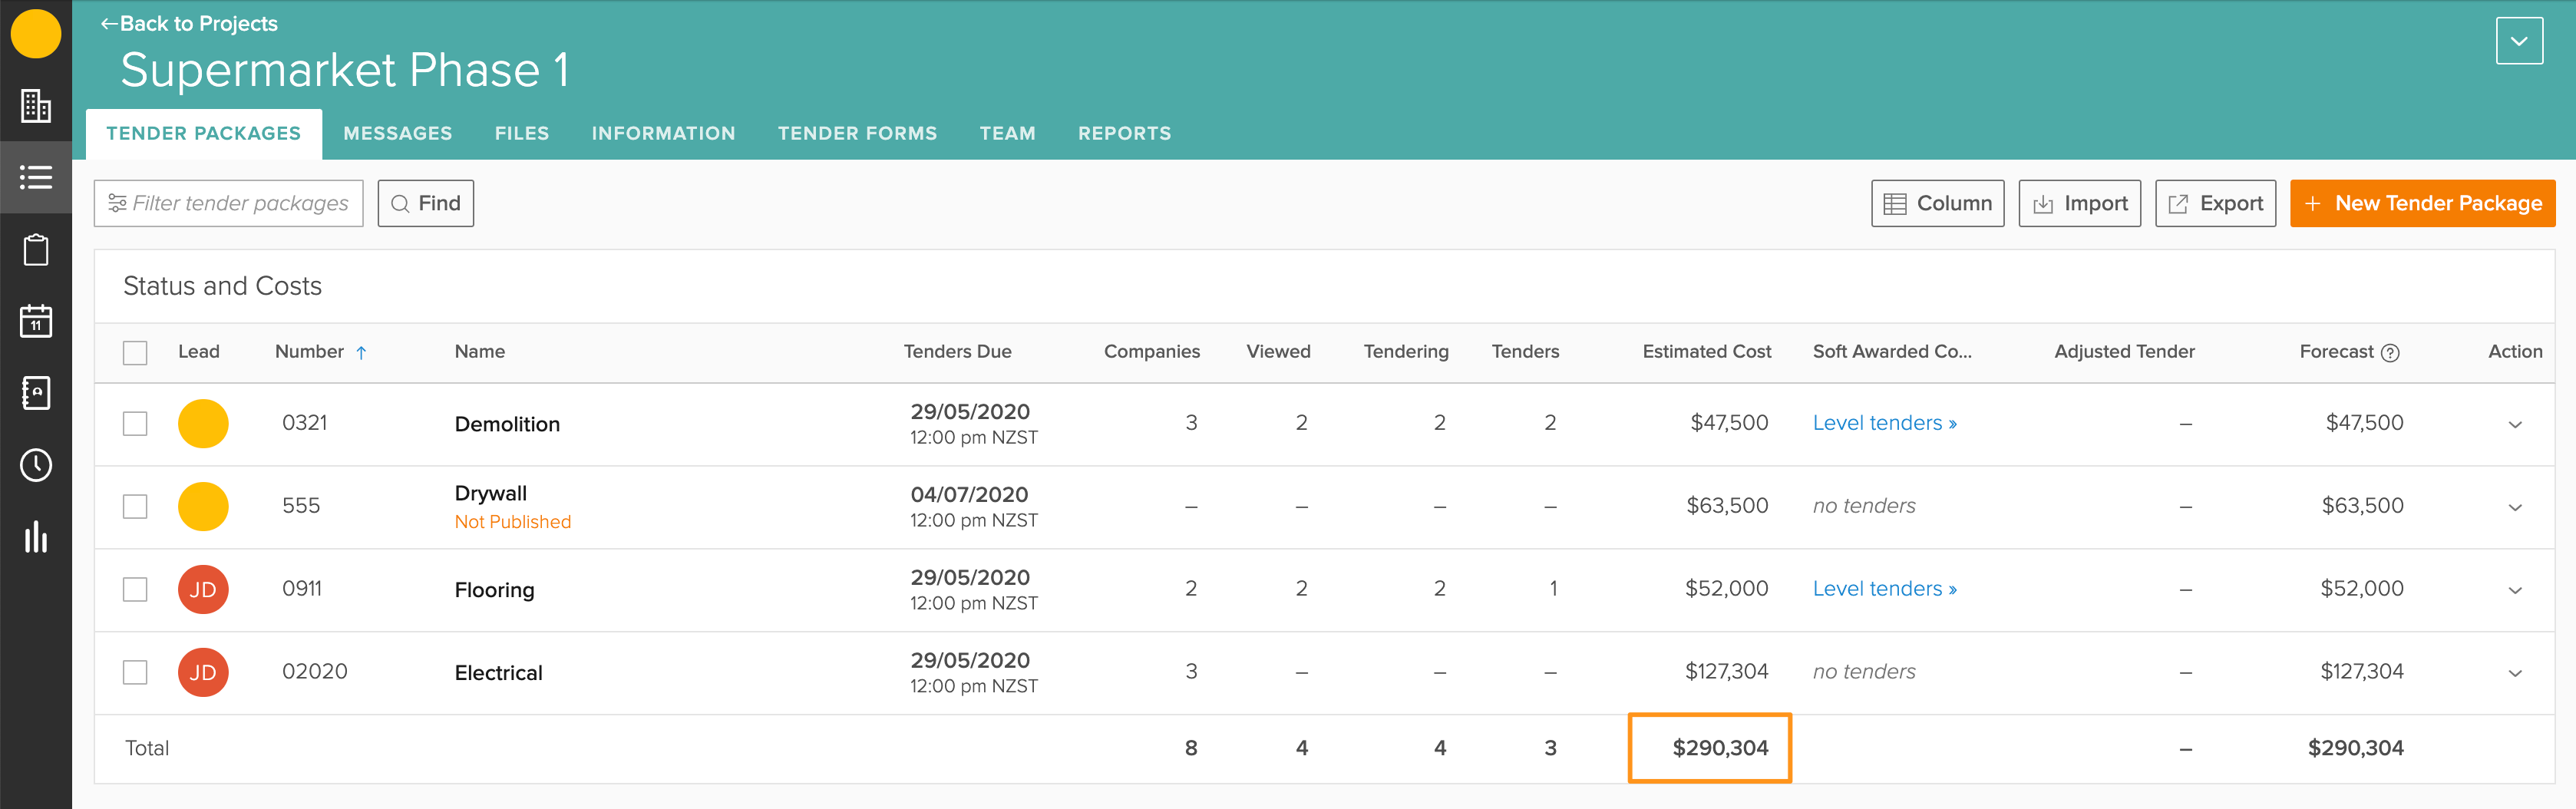The height and width of the screenshot is (809, 2576).
Task: Click the Soft Awarded Co... column header
Action: [1892, 352]
